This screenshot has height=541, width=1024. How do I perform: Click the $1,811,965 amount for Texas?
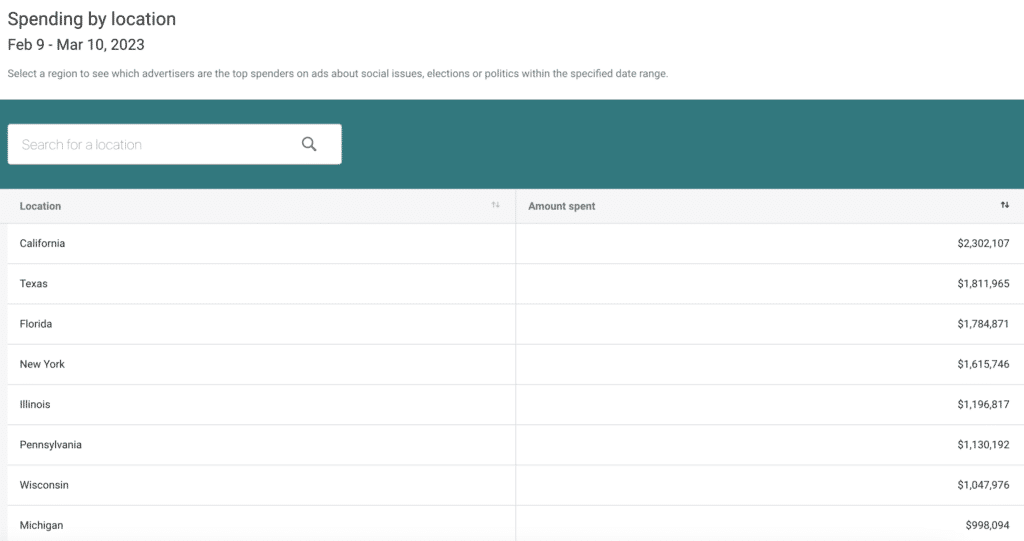click(982, 284)
